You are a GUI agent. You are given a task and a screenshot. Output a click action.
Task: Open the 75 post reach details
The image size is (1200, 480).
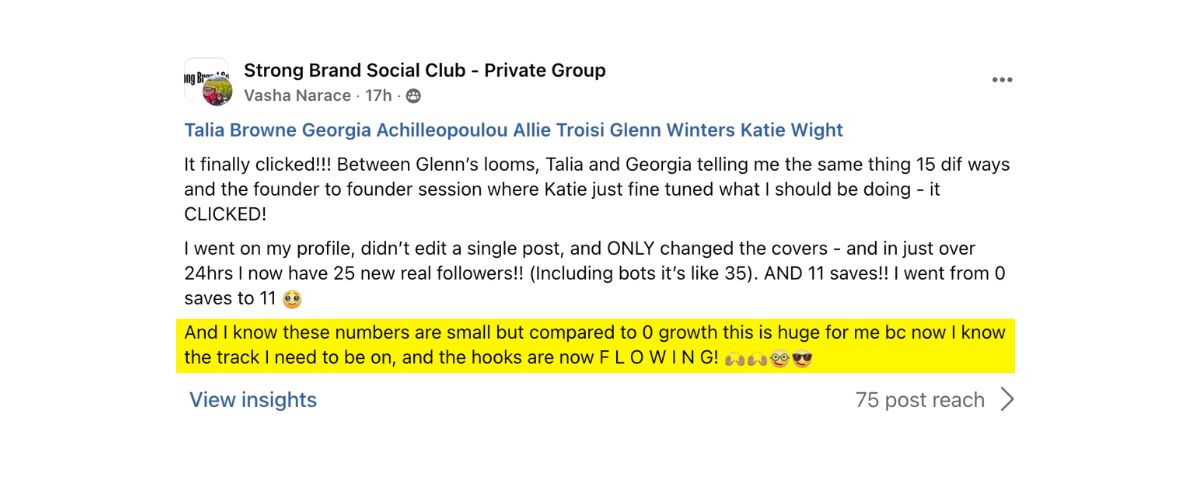pos(920,400)
